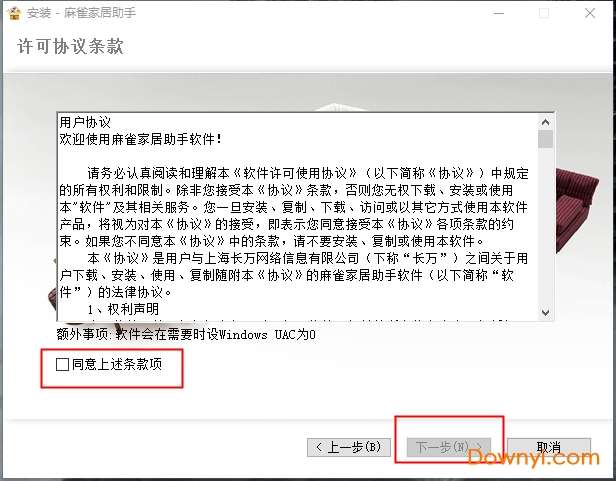Click the license box scroll-up arrow
The image size is (616, 481).
pyautogui.click(x=545, y=122)
